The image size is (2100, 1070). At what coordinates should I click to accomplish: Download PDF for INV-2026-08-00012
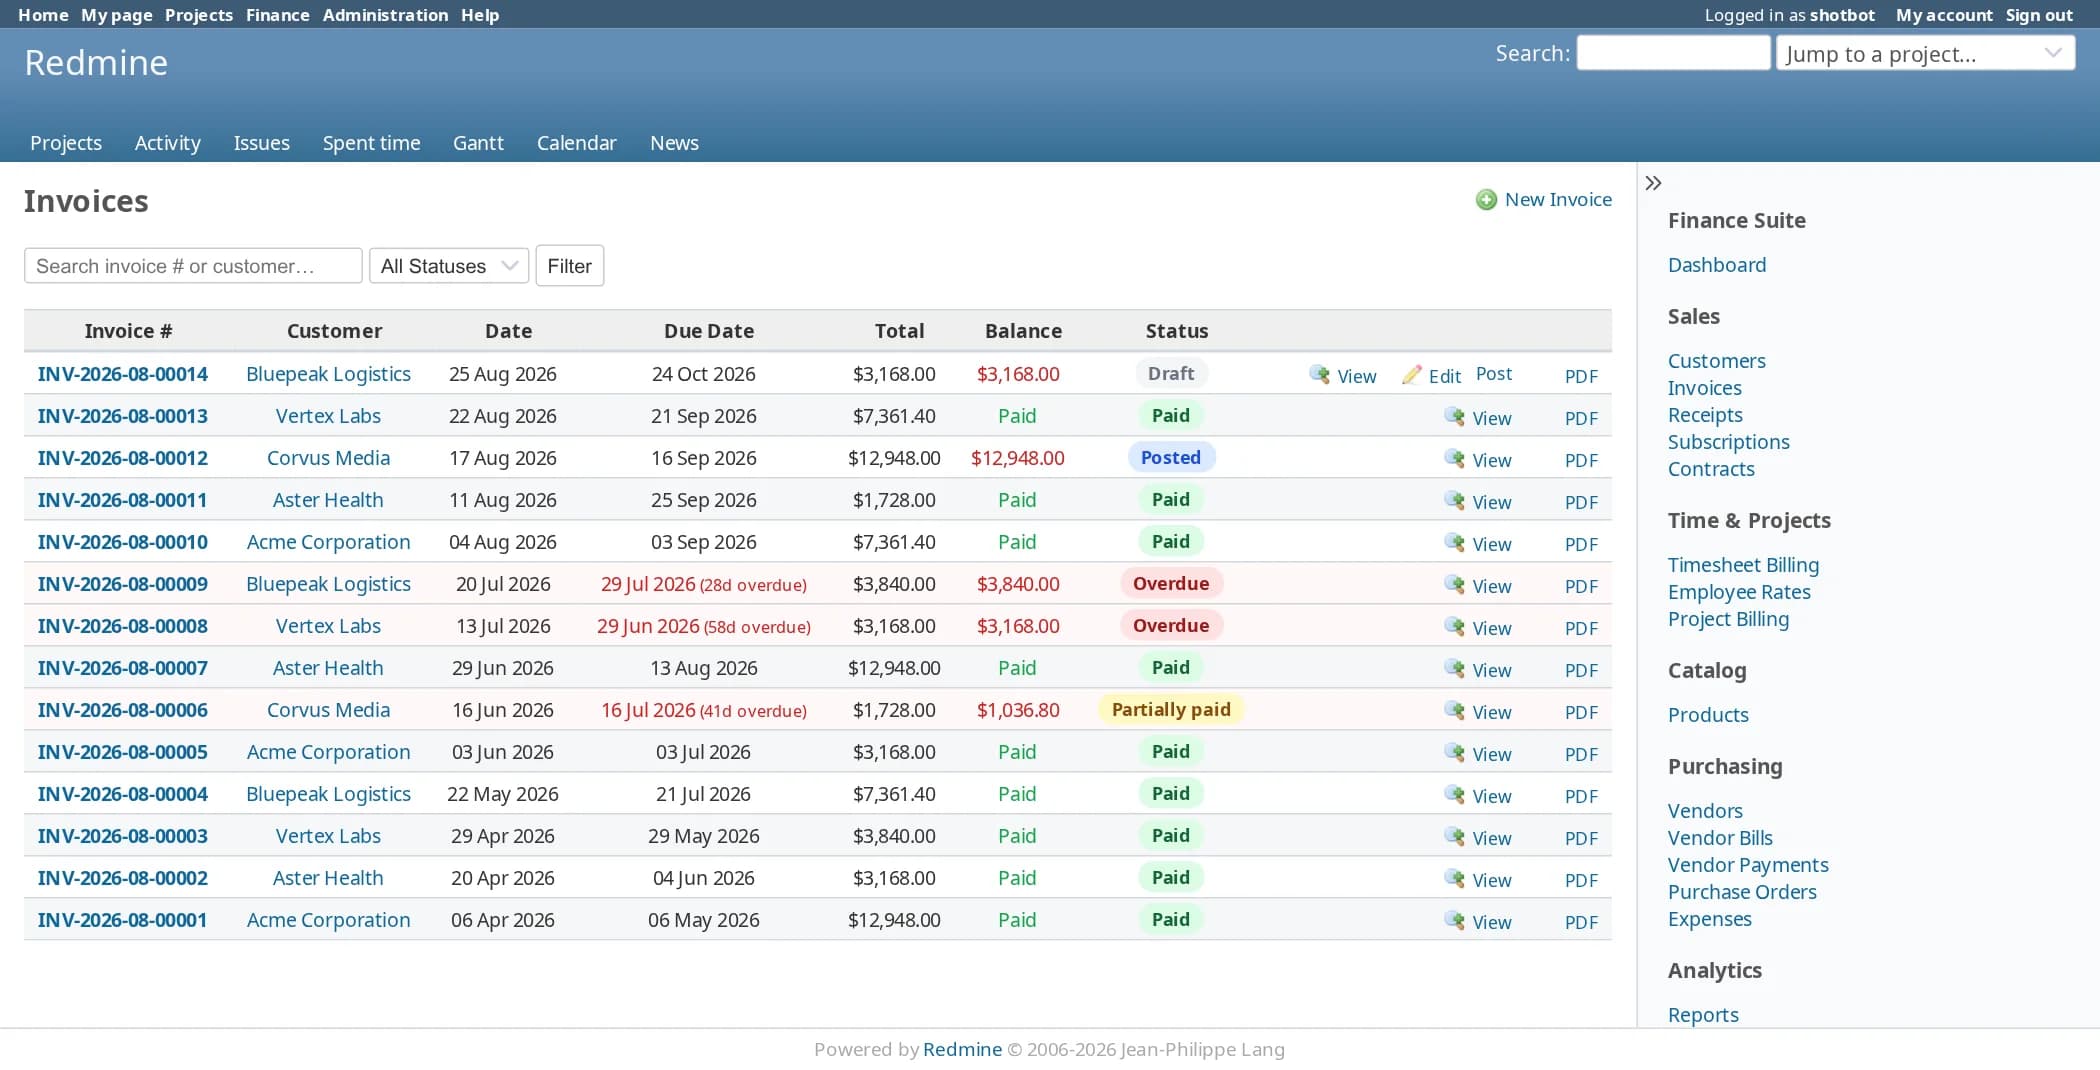(x=1581, y=460)
